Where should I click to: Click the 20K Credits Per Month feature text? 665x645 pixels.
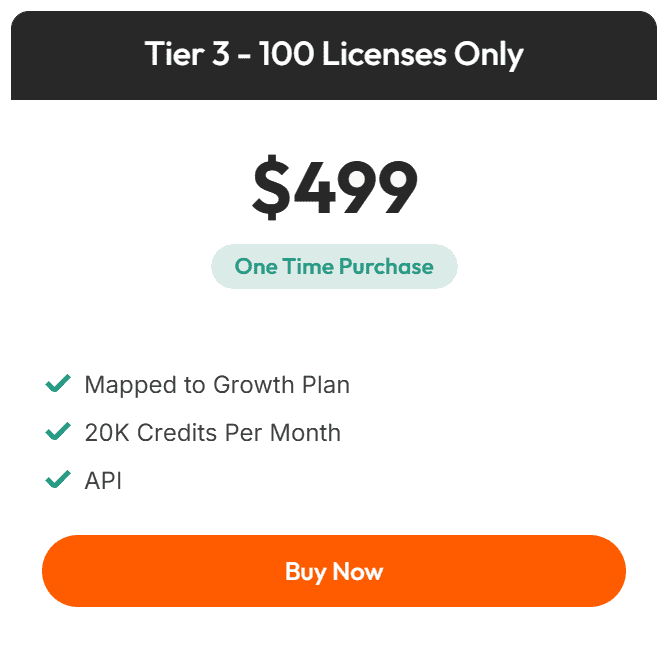click(x=212, y=433)
